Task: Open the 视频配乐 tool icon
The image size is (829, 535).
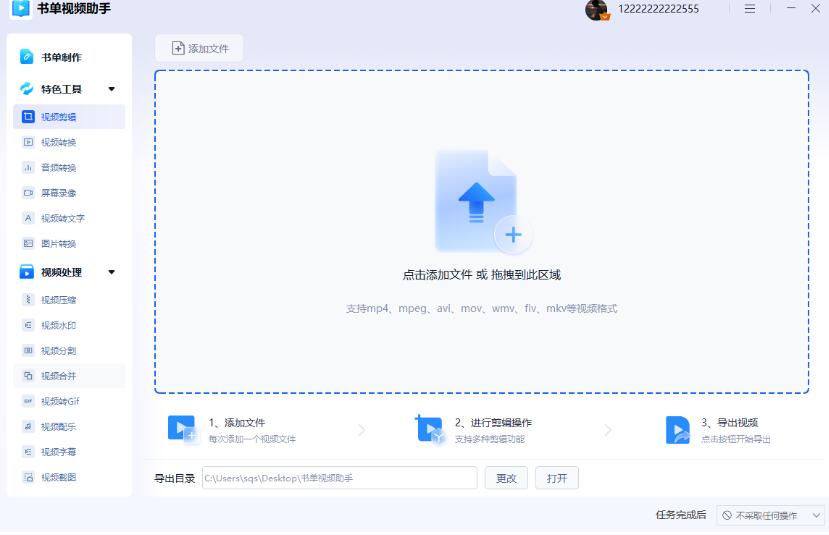Action: tap(29, 426)
